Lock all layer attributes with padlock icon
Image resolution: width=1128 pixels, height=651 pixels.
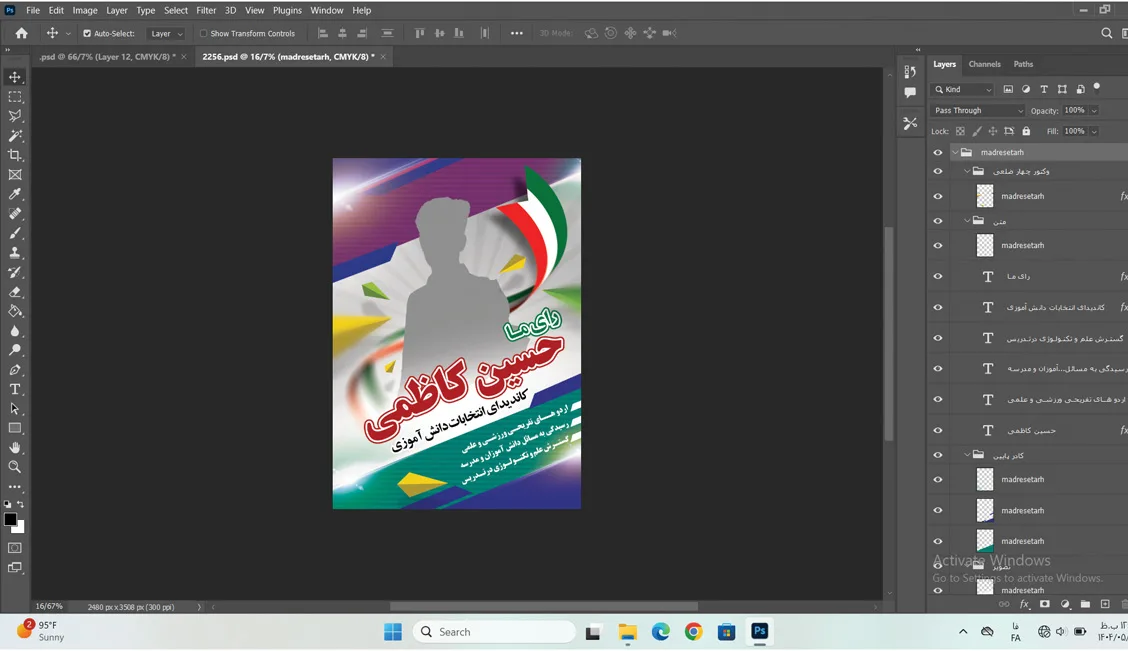pyautogui.click(x=1026, y=131)
